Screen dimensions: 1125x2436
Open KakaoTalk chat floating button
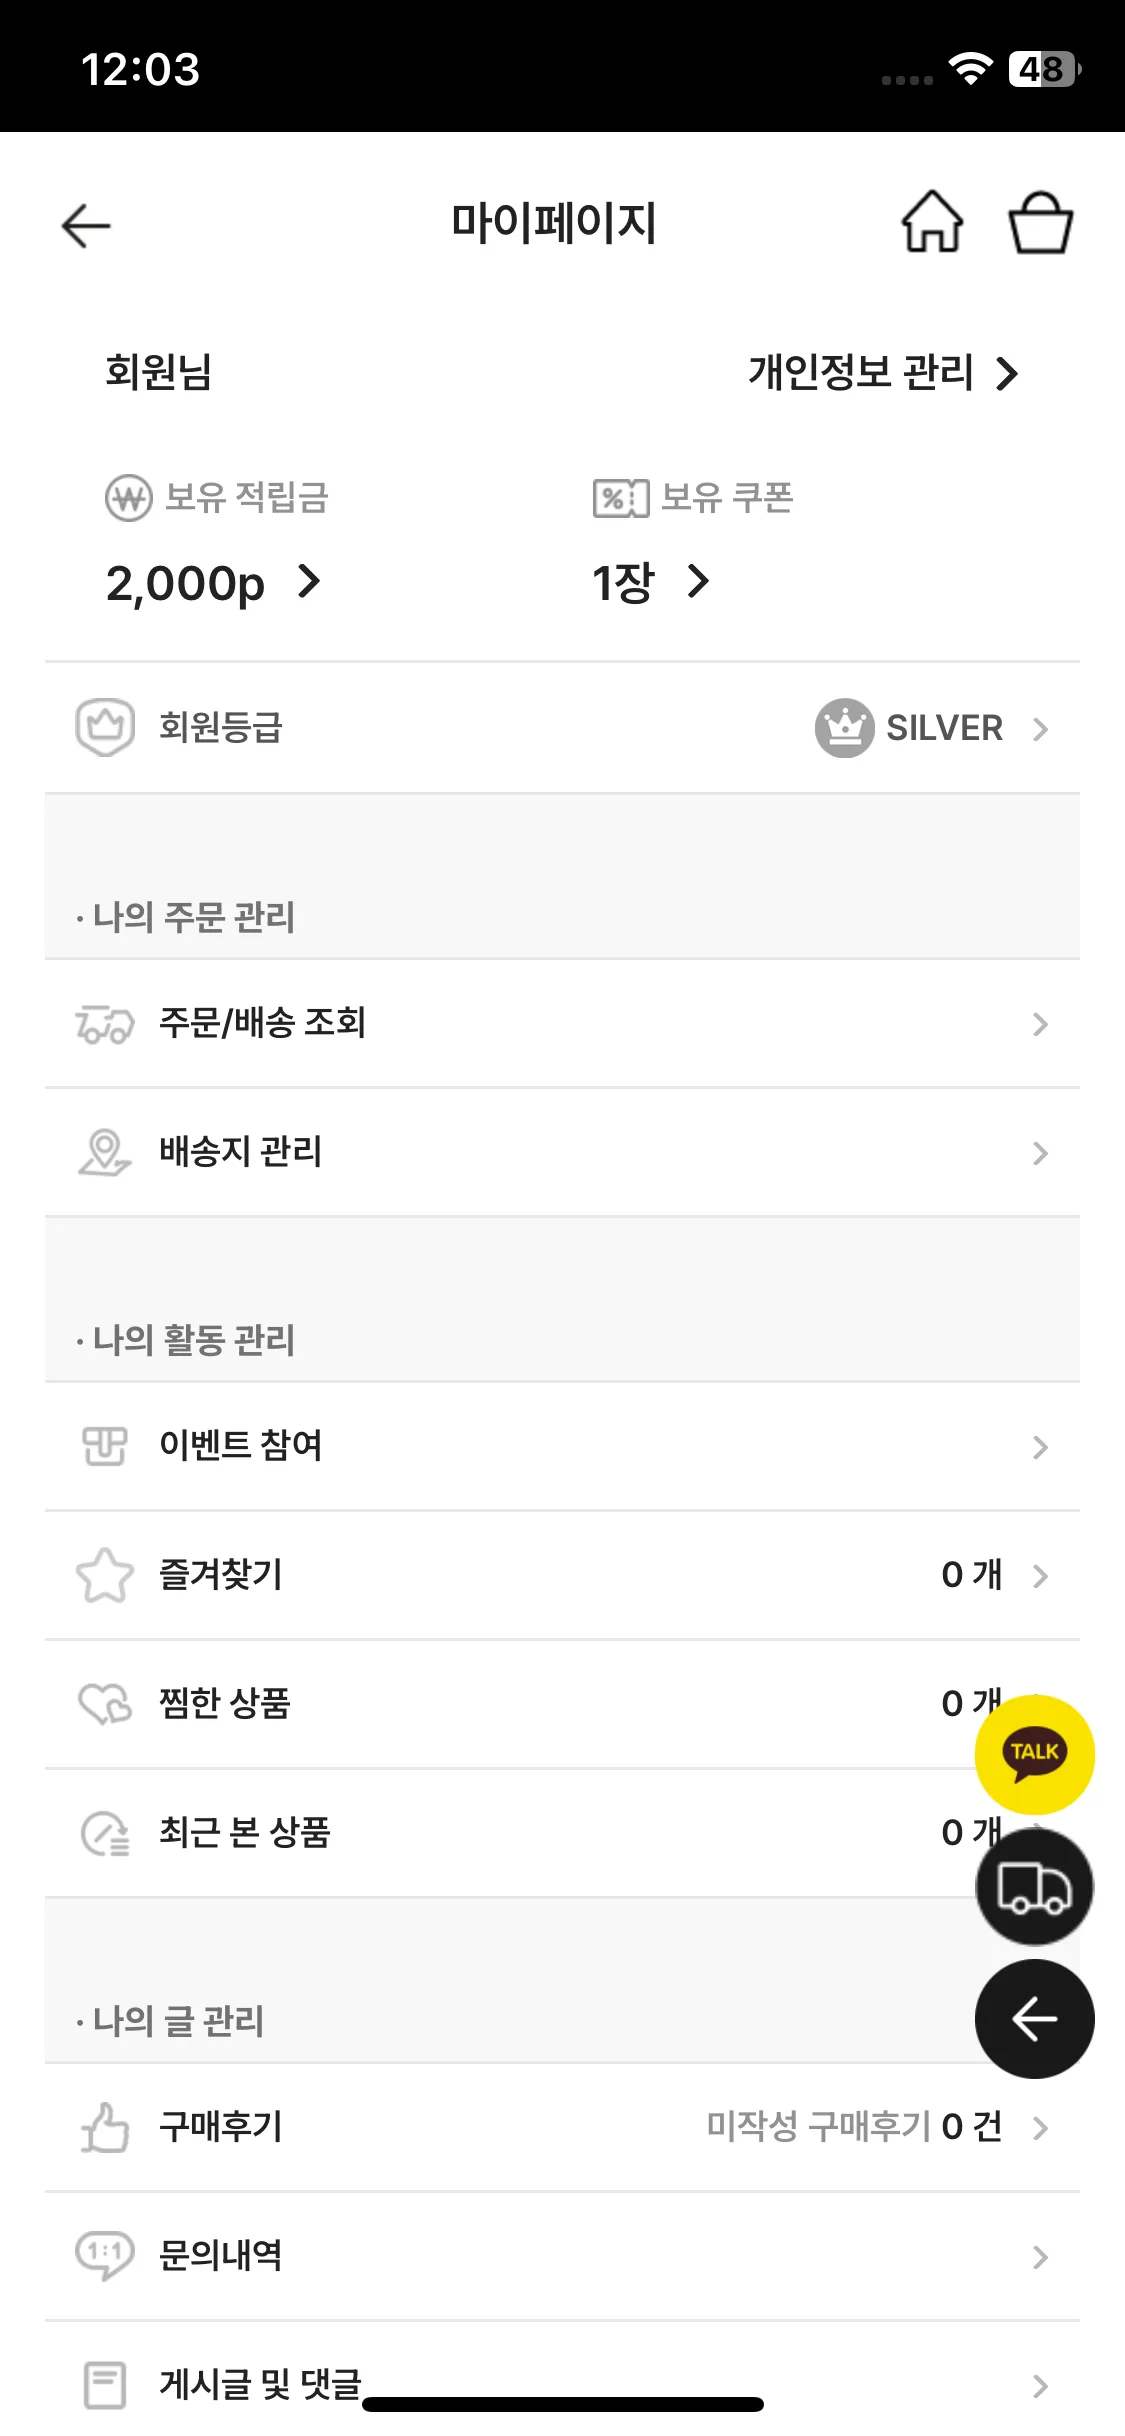(1034, 1754)
